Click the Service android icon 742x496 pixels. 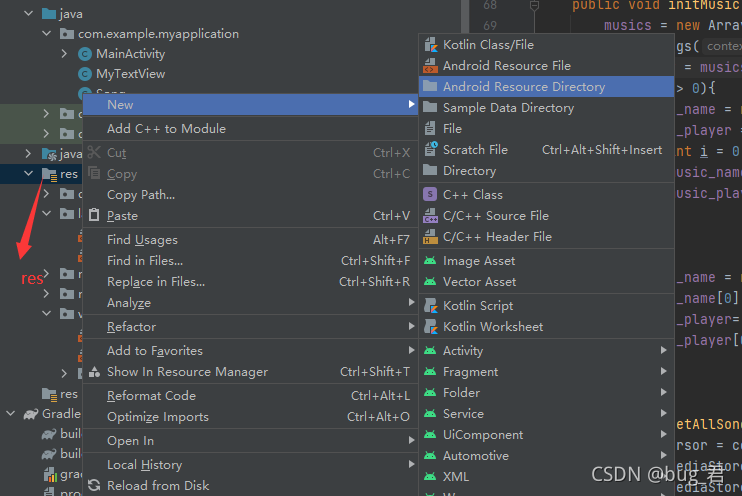click(x=430, y=414)
